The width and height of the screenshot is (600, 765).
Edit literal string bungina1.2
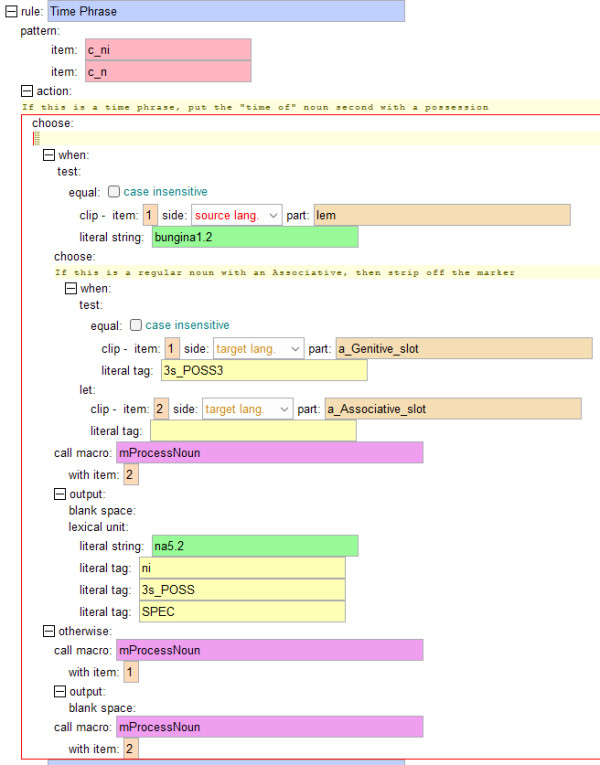pyautogui.click(x=255, y=237)
